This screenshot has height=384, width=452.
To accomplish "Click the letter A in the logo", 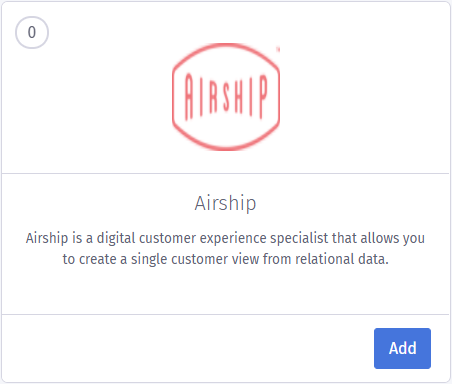I will (189, 97).
